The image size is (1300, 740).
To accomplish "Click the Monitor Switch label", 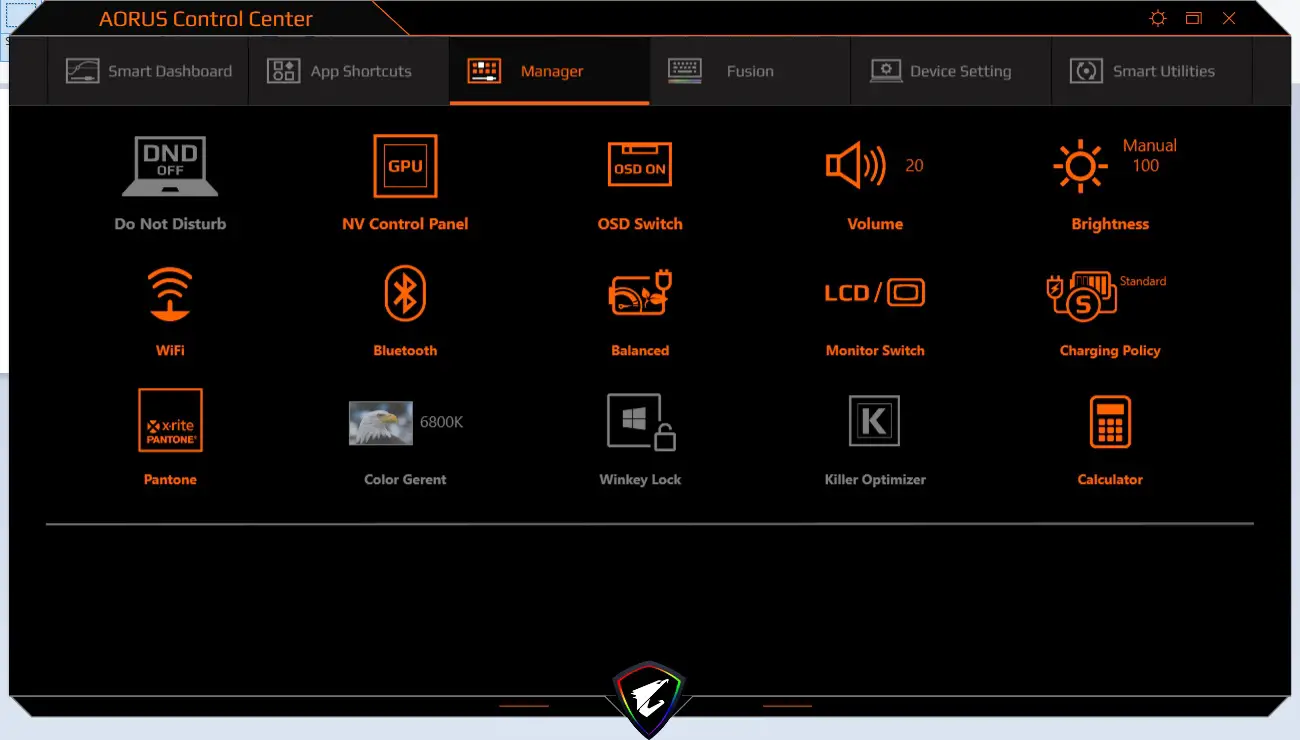I will tap(875, 351).
